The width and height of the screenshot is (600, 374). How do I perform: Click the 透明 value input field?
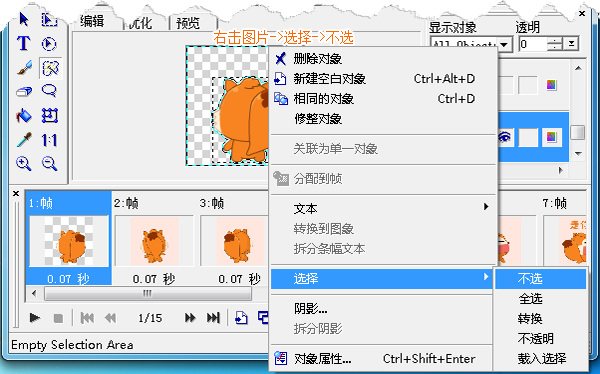tap(533, 44)
